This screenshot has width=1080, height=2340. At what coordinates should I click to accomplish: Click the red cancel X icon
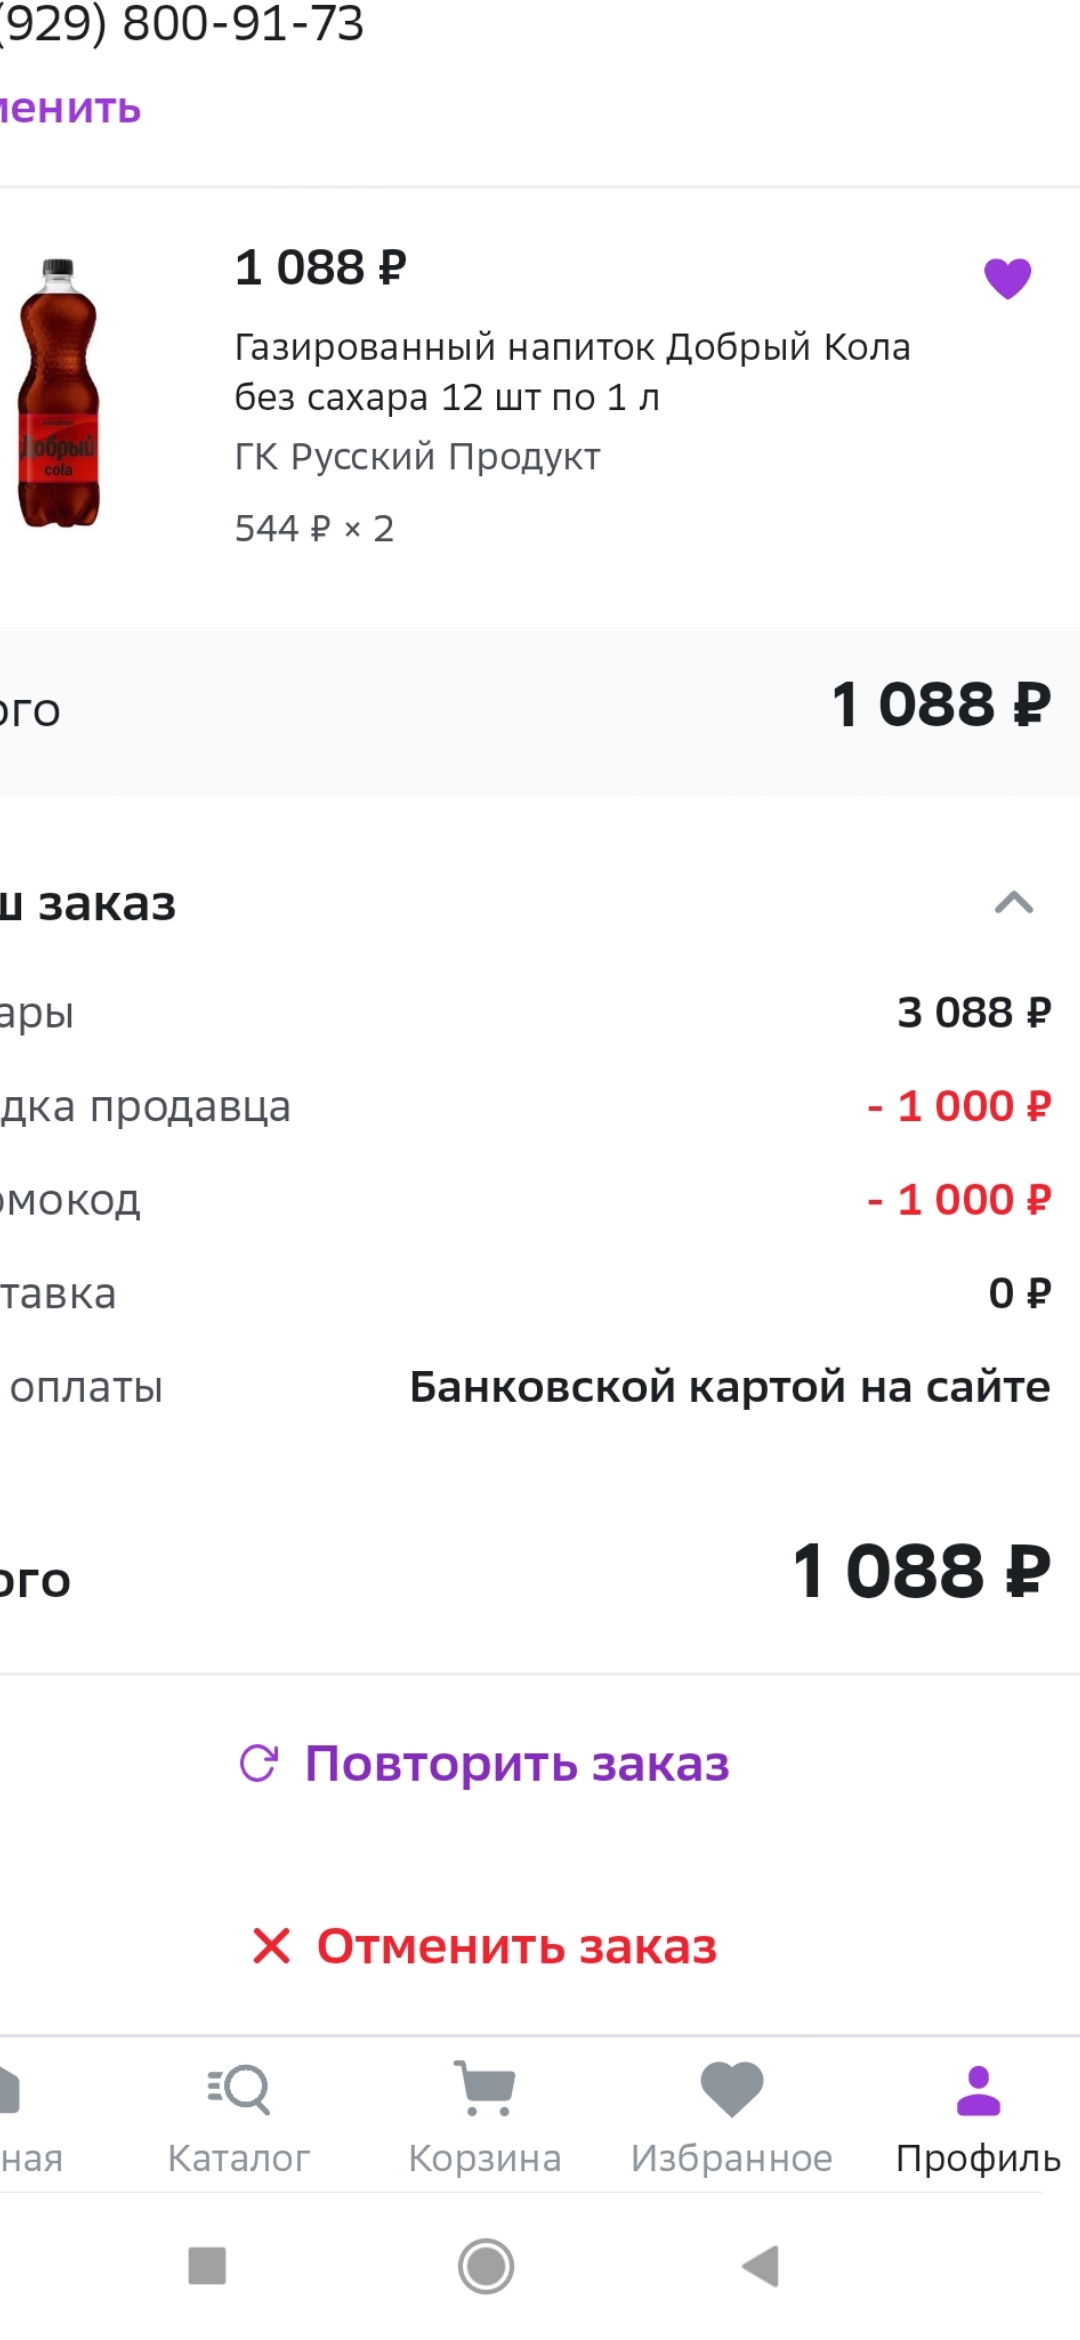[271, 1946]
